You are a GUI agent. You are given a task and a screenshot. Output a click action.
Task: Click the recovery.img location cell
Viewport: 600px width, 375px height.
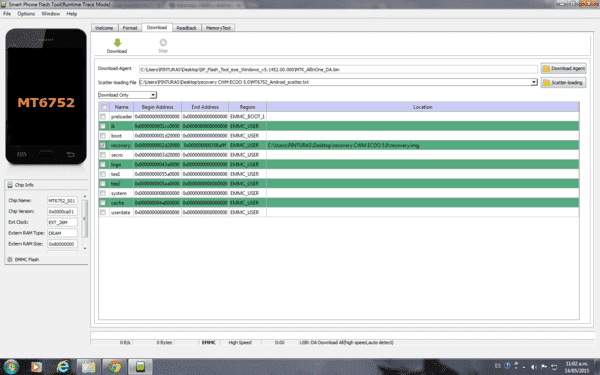pyautogui.click(x=422, y=145)
